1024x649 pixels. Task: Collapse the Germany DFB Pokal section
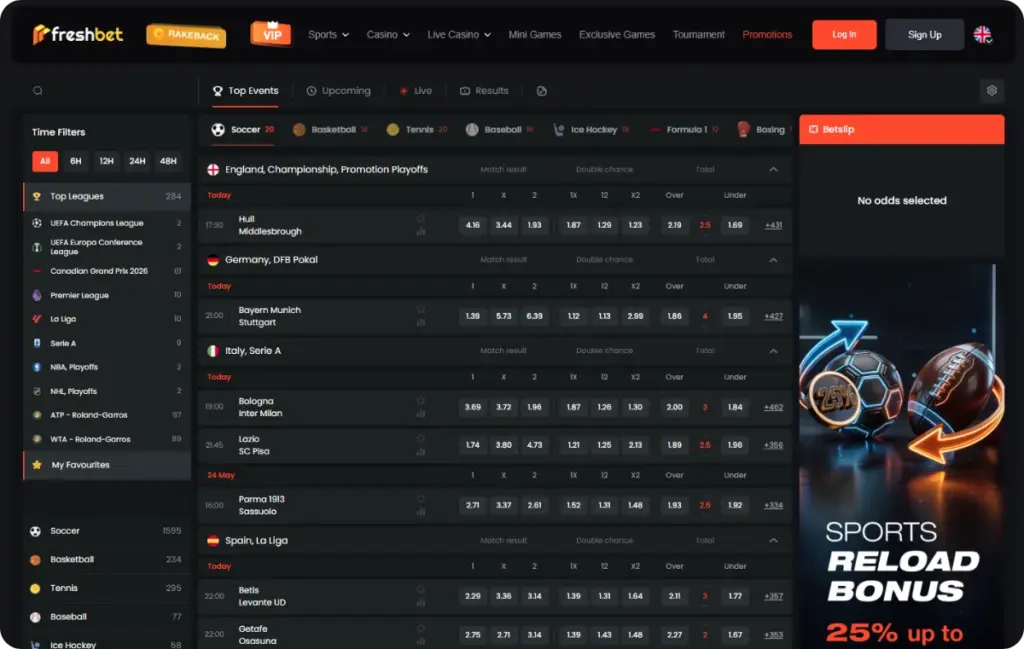(x=773, y=260)
